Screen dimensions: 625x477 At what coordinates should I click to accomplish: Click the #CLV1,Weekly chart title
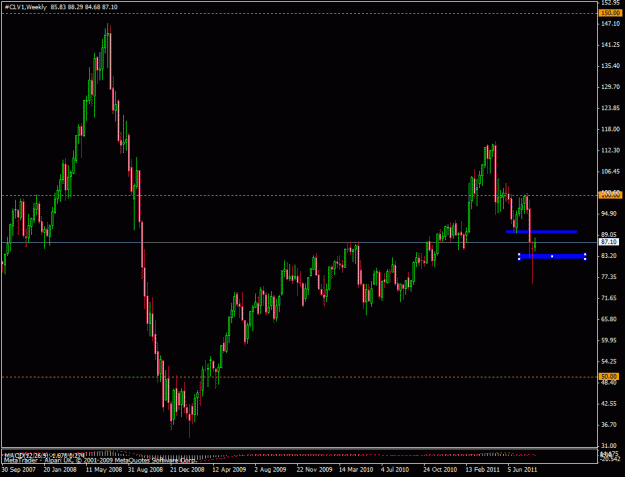(x=26, y=7)
